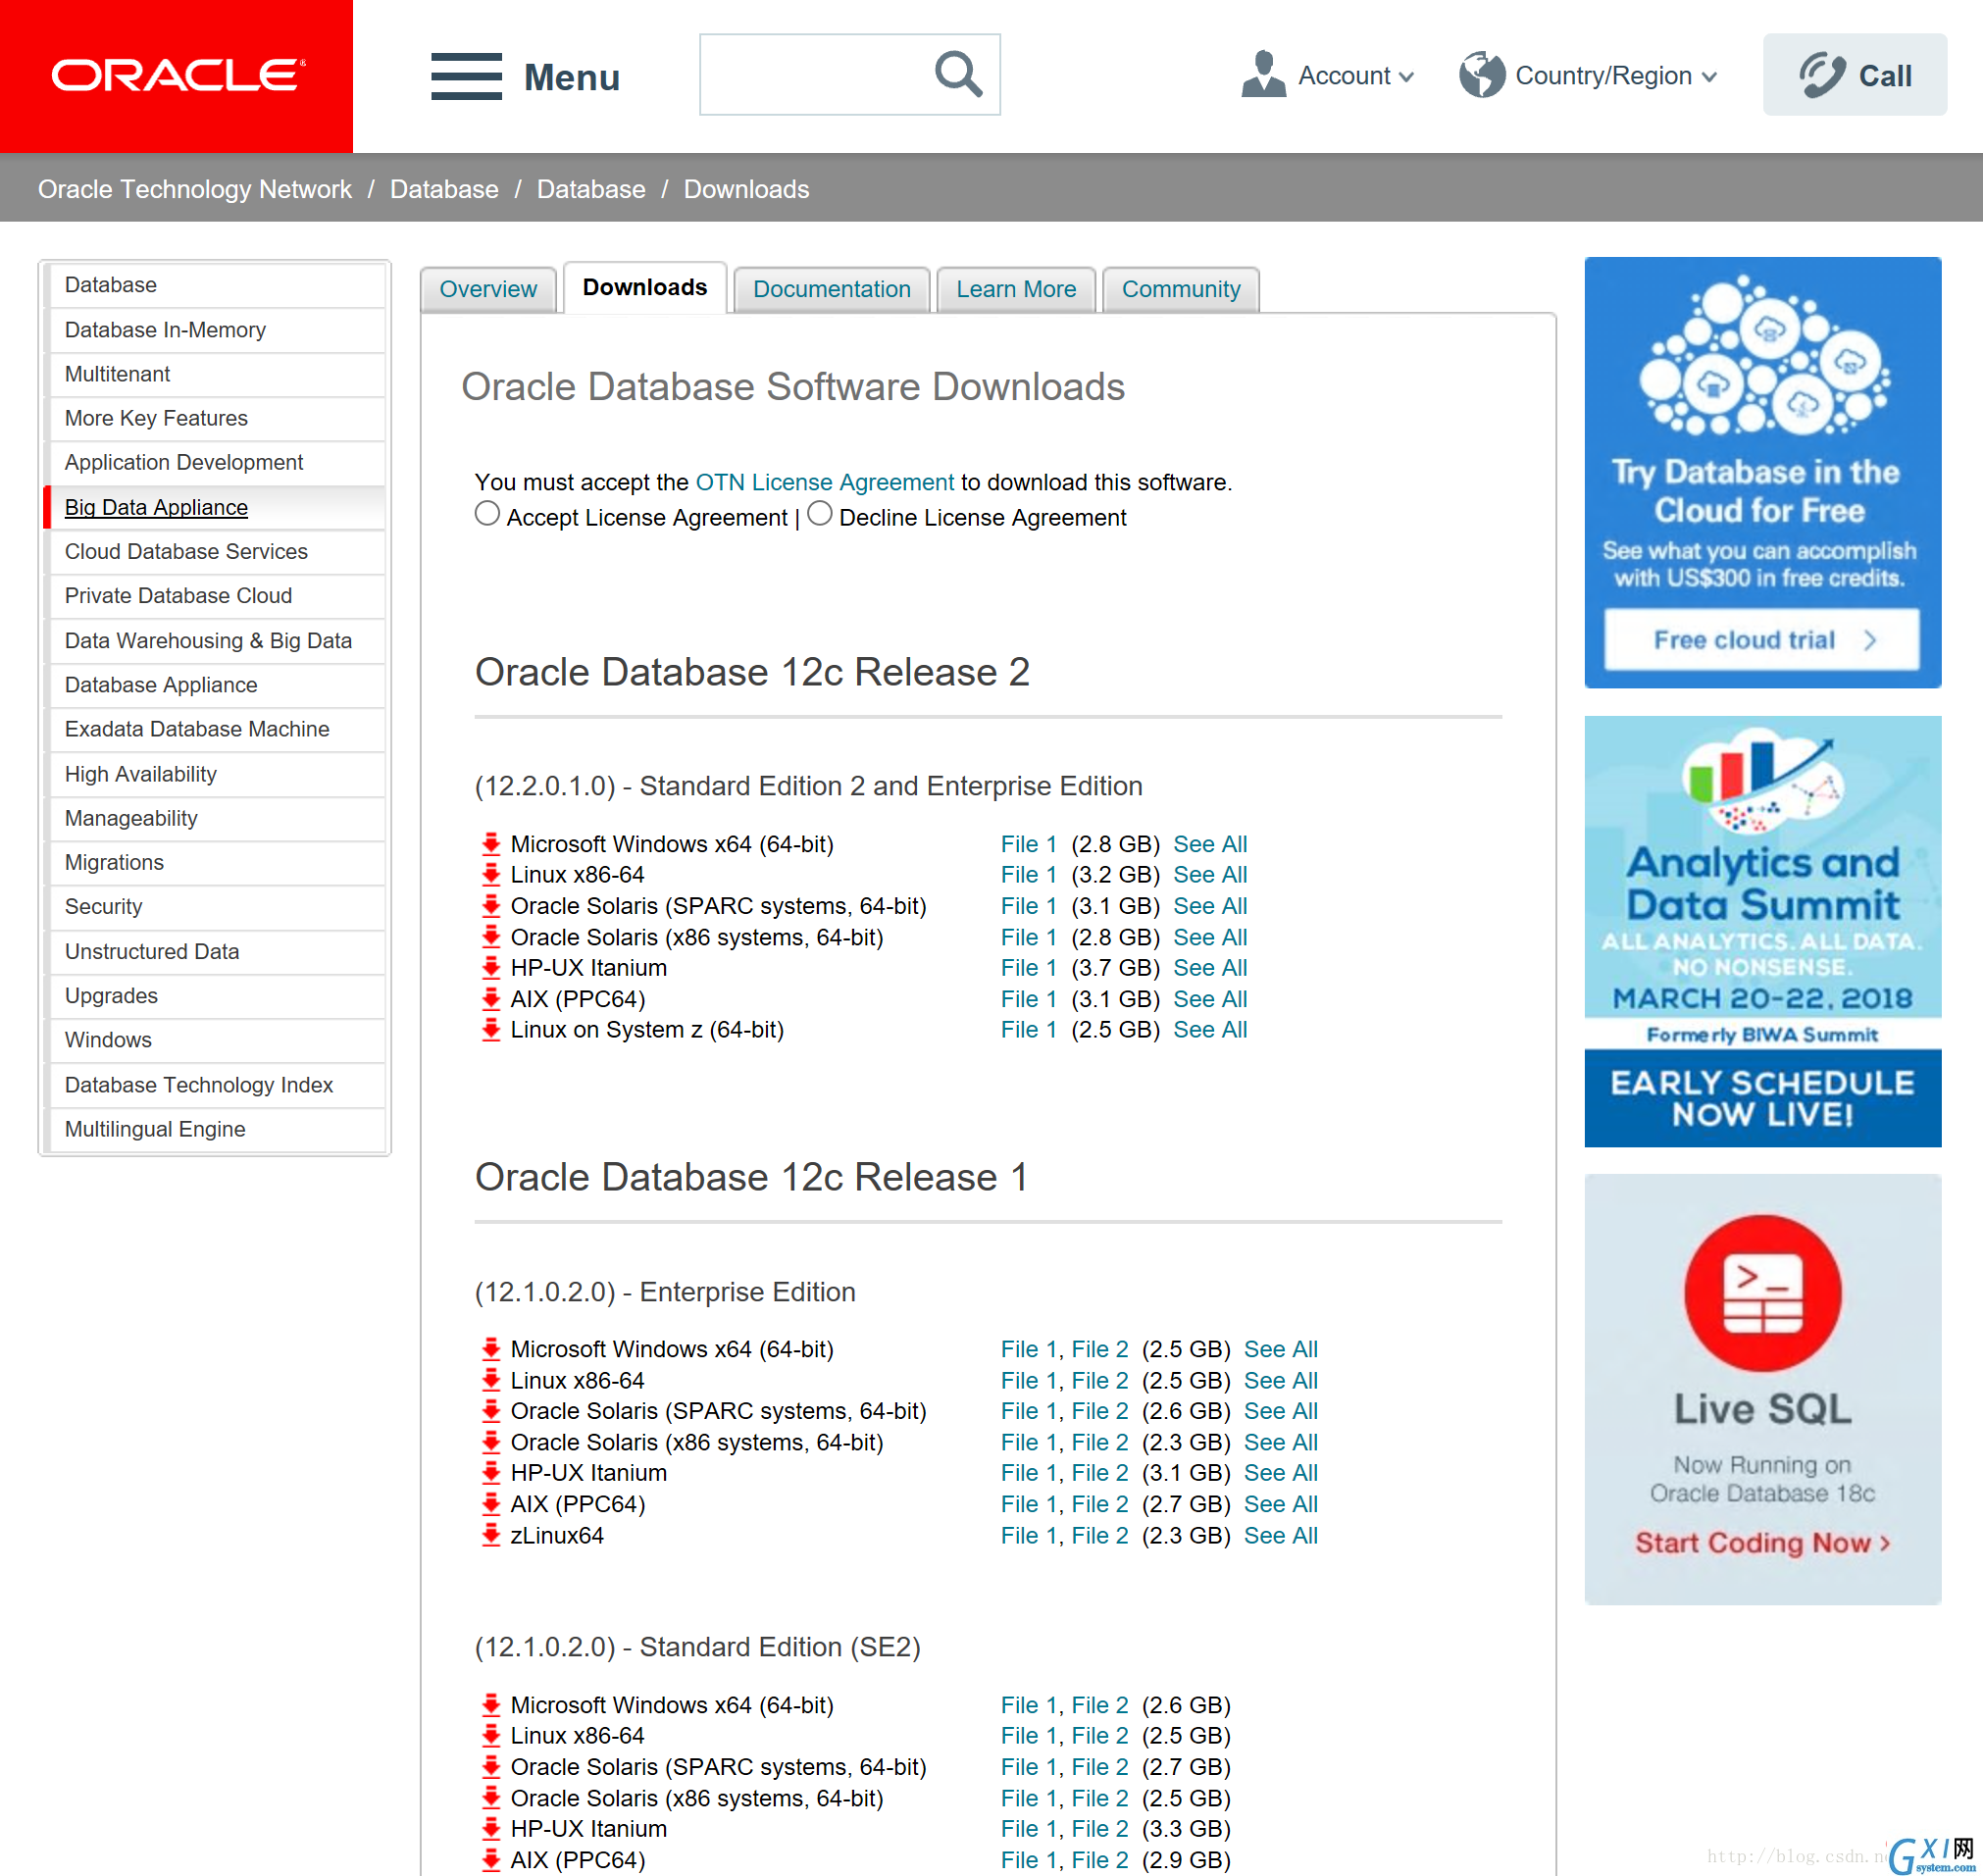
Task: Open Windows sidebar item
Action: [216, 1040]
